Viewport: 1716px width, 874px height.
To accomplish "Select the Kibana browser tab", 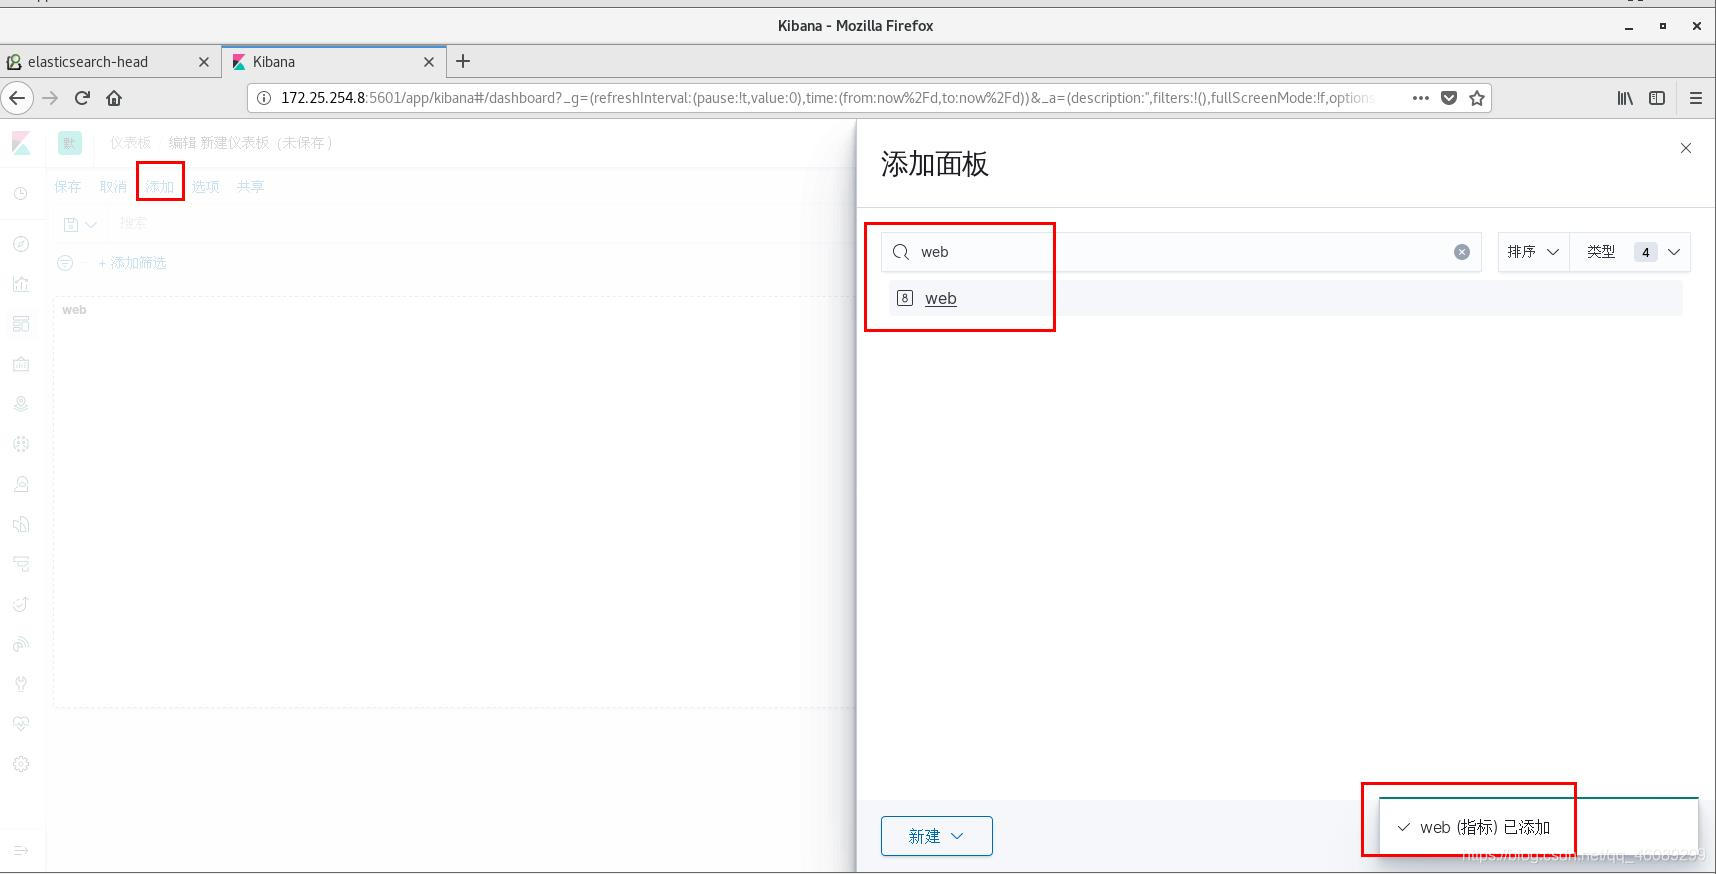I will click(334, 61).
